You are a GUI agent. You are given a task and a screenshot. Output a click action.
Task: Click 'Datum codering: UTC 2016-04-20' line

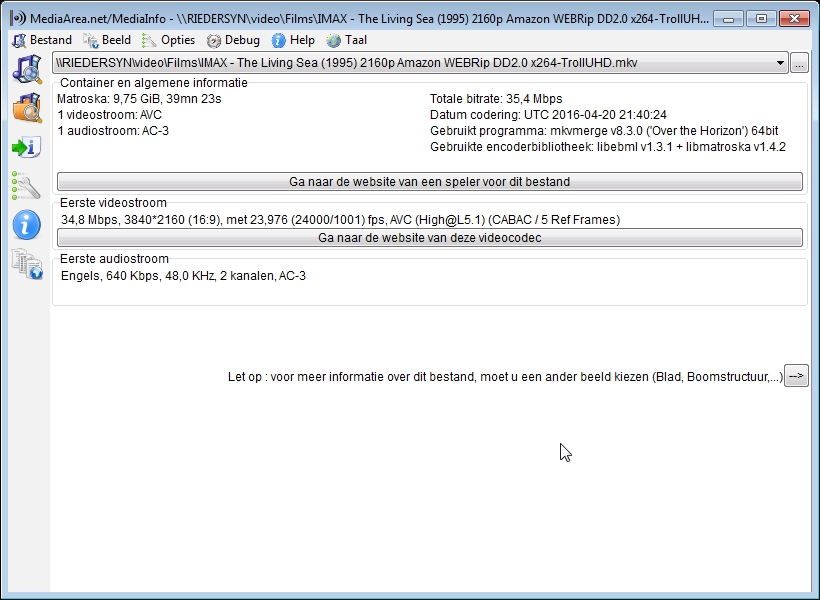(x=548, y=115)
